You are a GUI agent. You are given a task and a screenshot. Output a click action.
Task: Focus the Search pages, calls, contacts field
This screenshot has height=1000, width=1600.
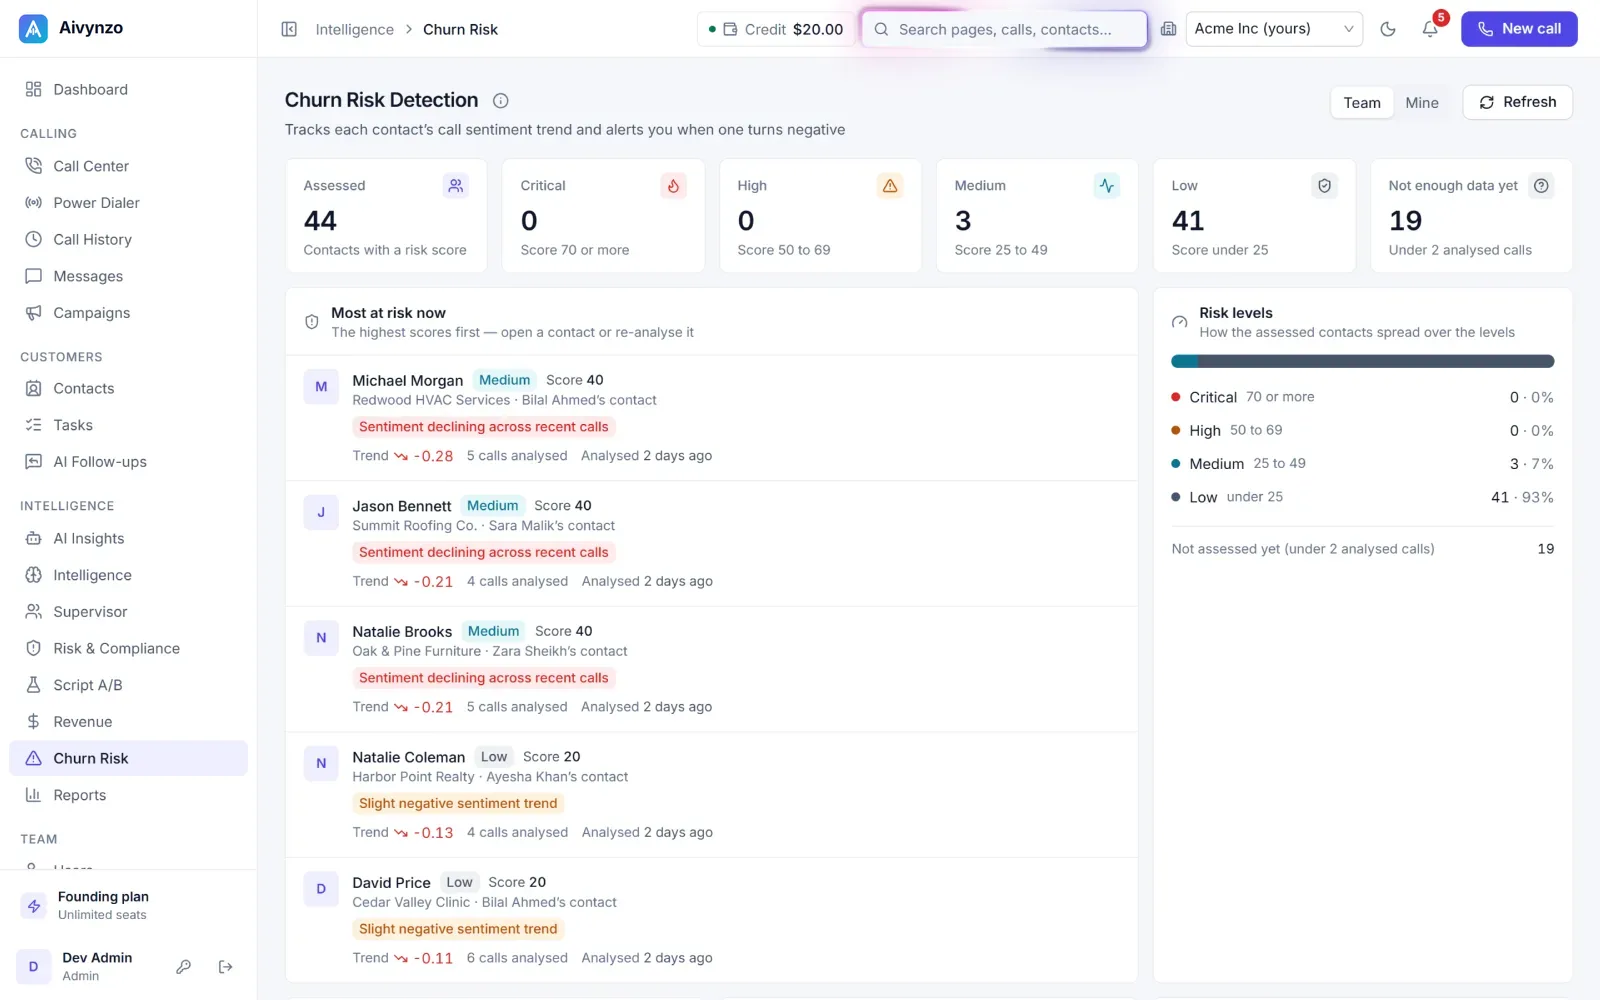point(1004,29)
